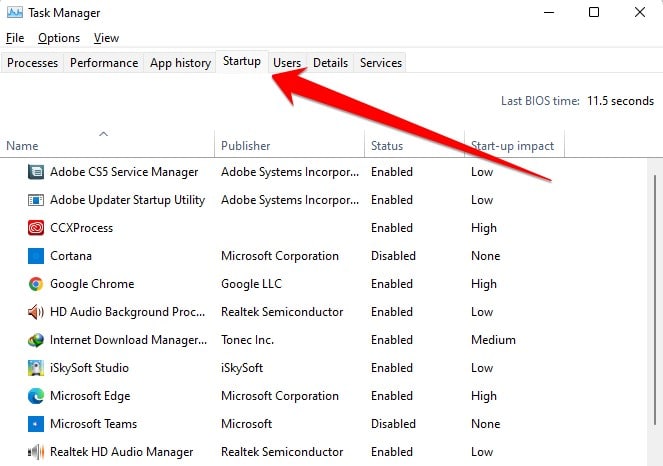Click the Adobe CS5 Service Manager icon

36,172
